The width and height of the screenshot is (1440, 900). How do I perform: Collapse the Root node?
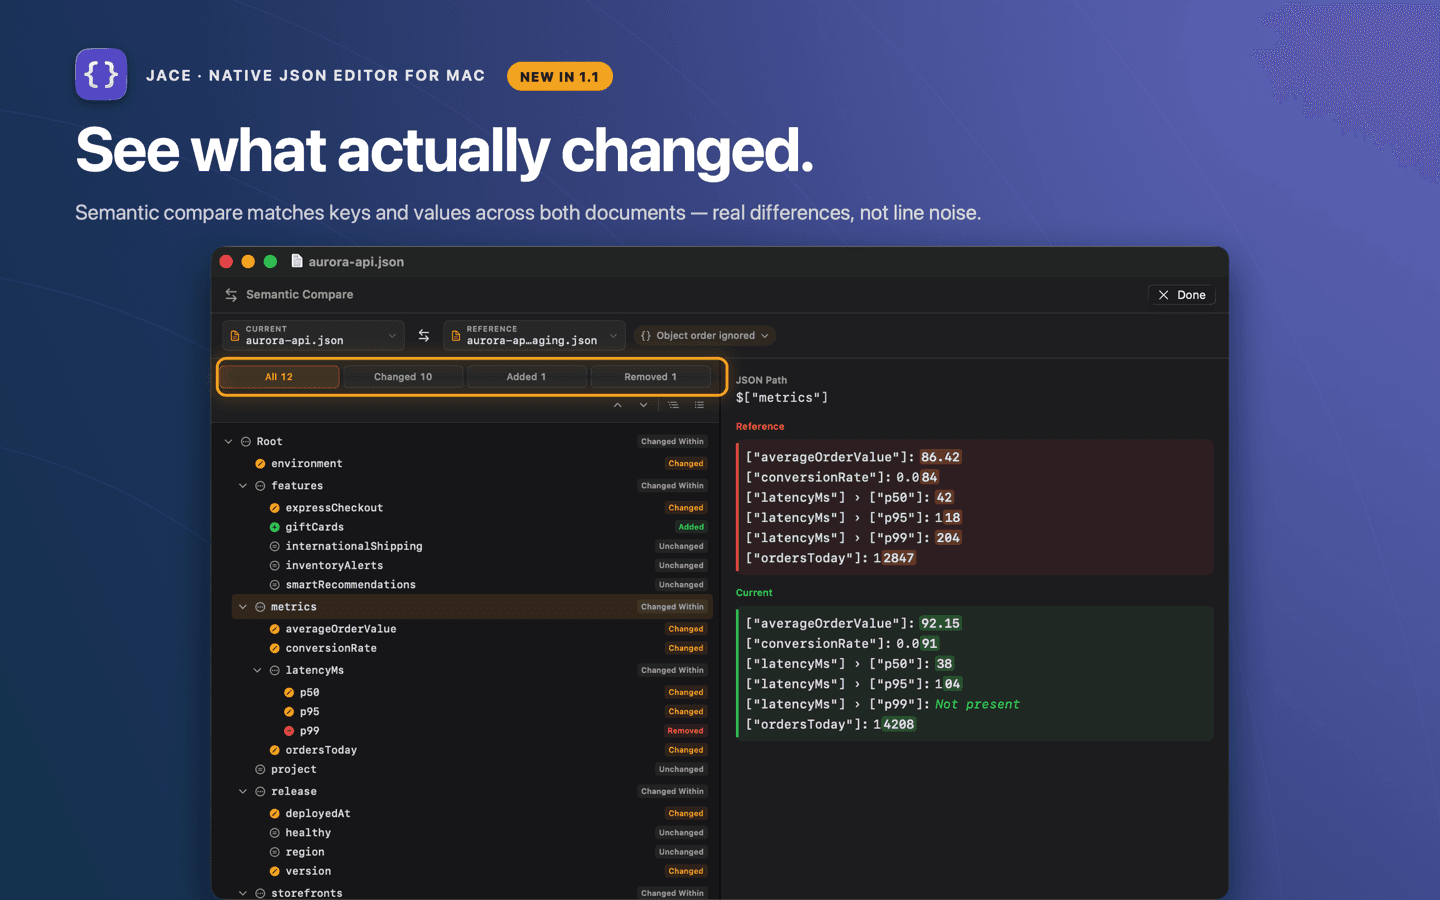tap(228, 441)
